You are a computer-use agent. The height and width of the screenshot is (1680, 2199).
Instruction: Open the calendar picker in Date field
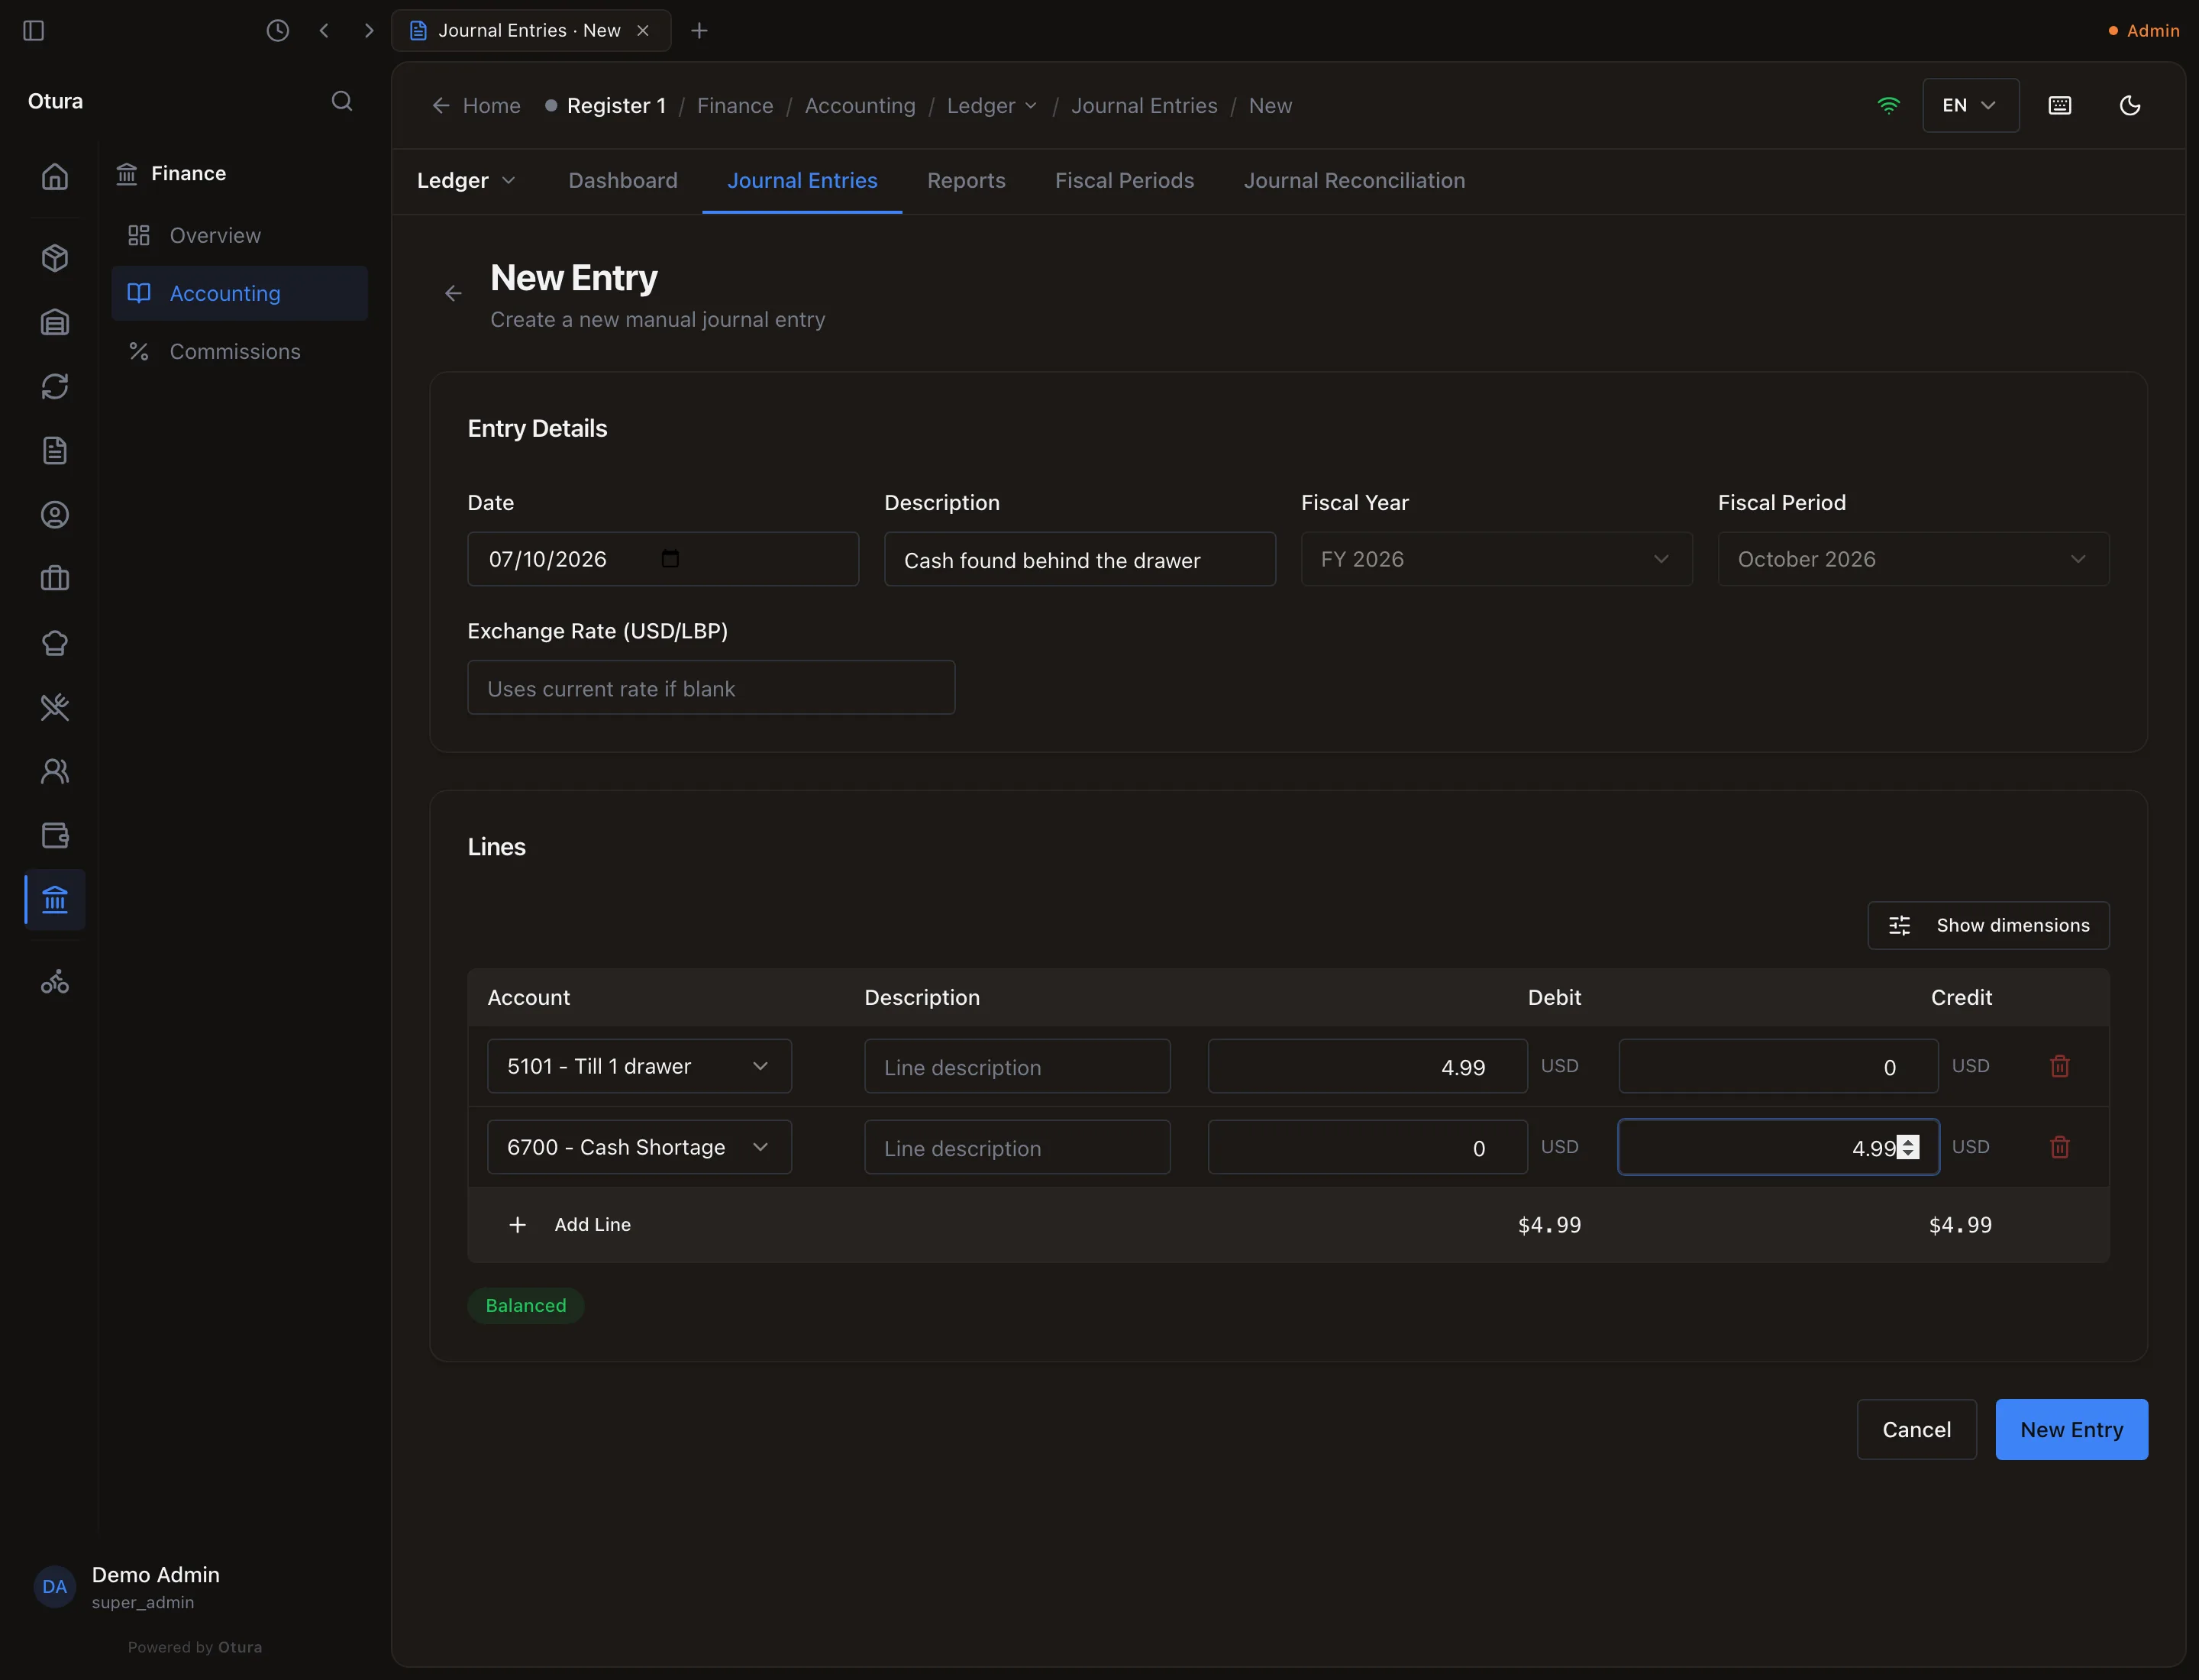coord(670,558)
